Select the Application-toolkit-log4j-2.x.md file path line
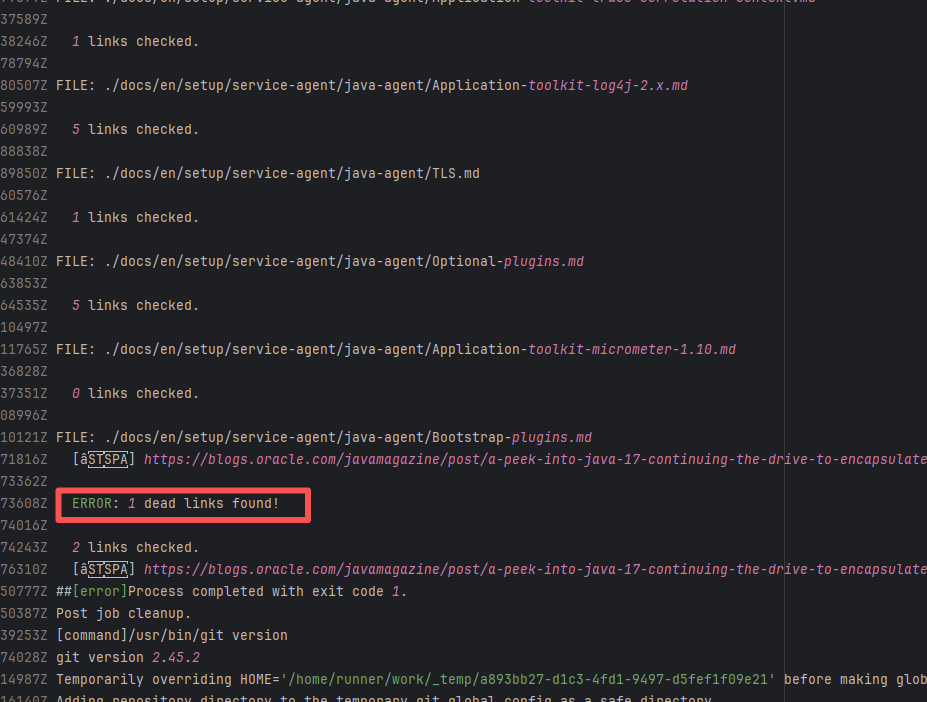927x702 pixels. tap(372, 85)
